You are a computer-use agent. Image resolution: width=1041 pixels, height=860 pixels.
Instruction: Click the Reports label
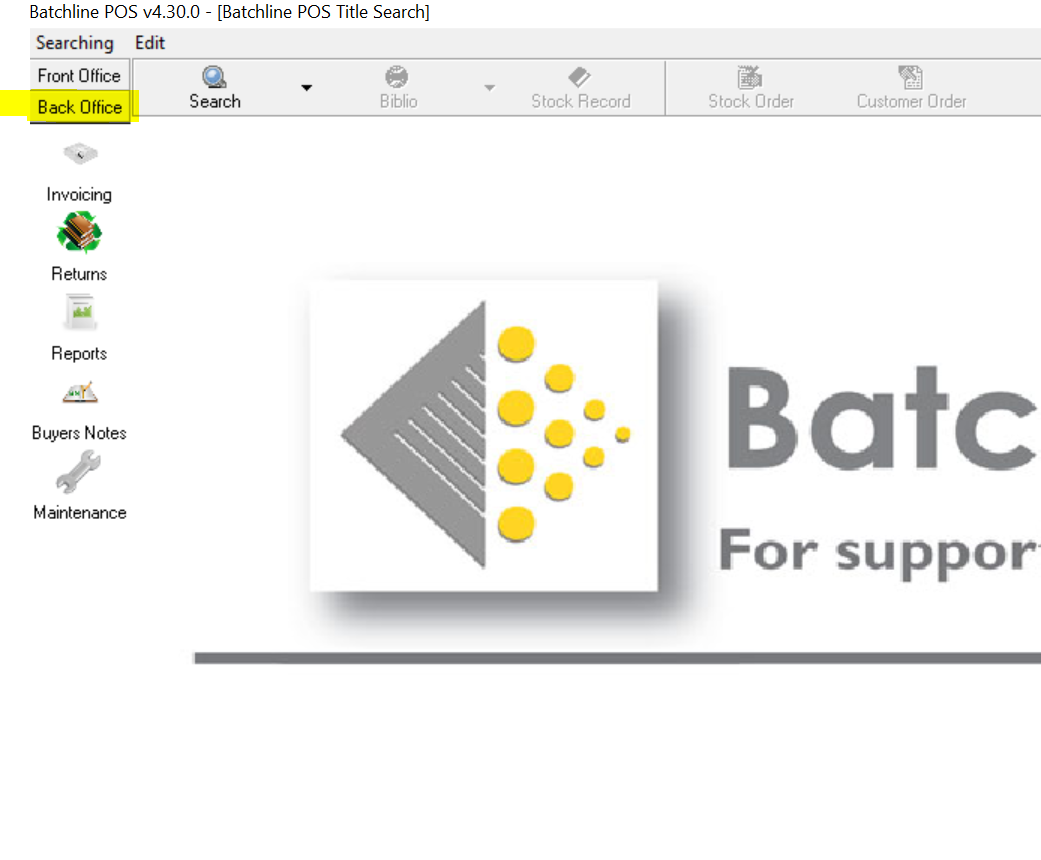tap(79, 353)
